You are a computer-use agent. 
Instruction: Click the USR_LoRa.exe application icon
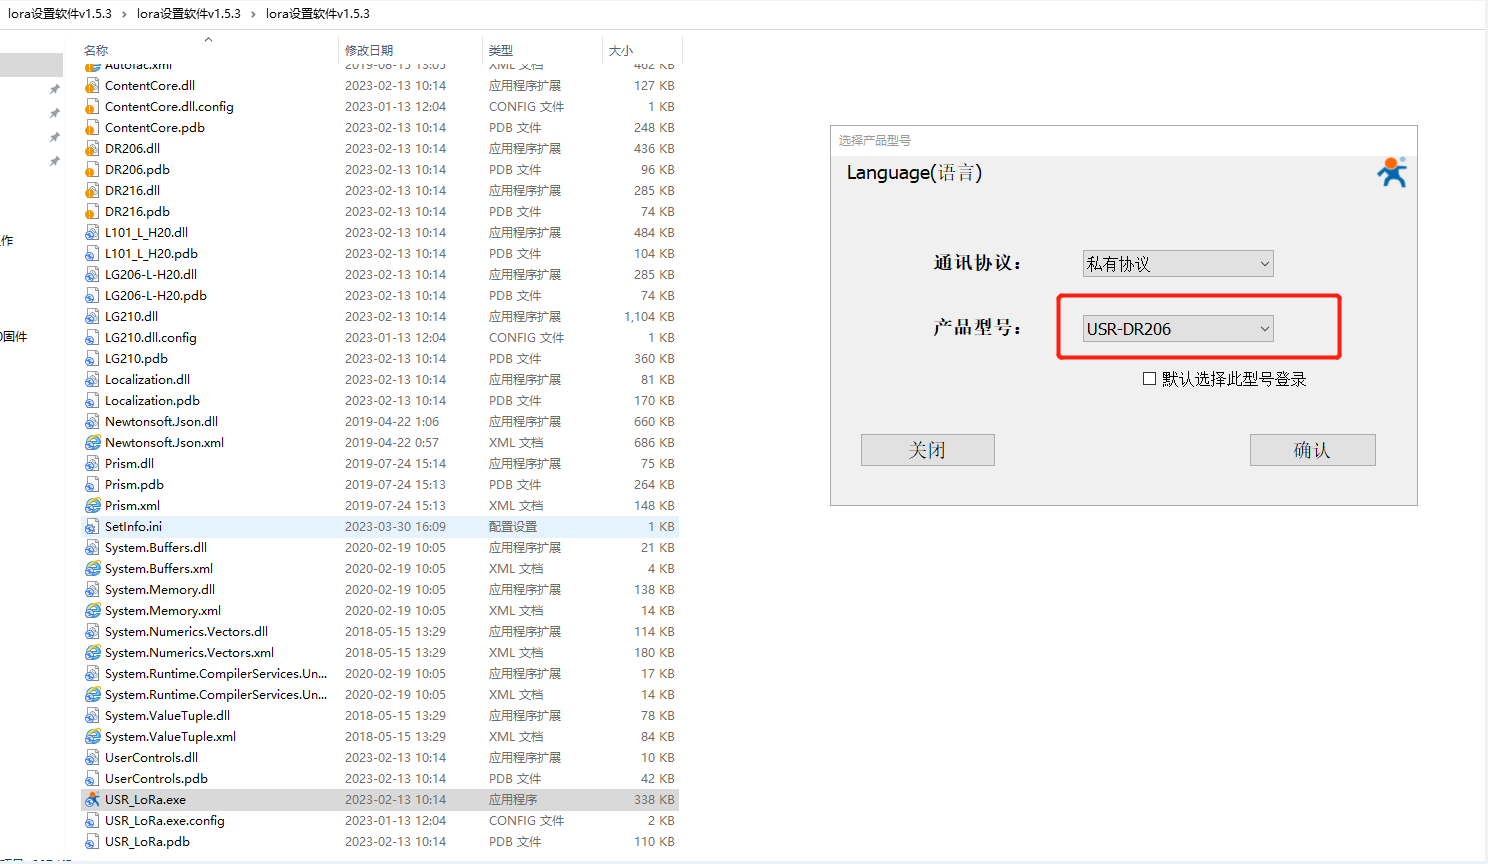[x=92, y=800]
